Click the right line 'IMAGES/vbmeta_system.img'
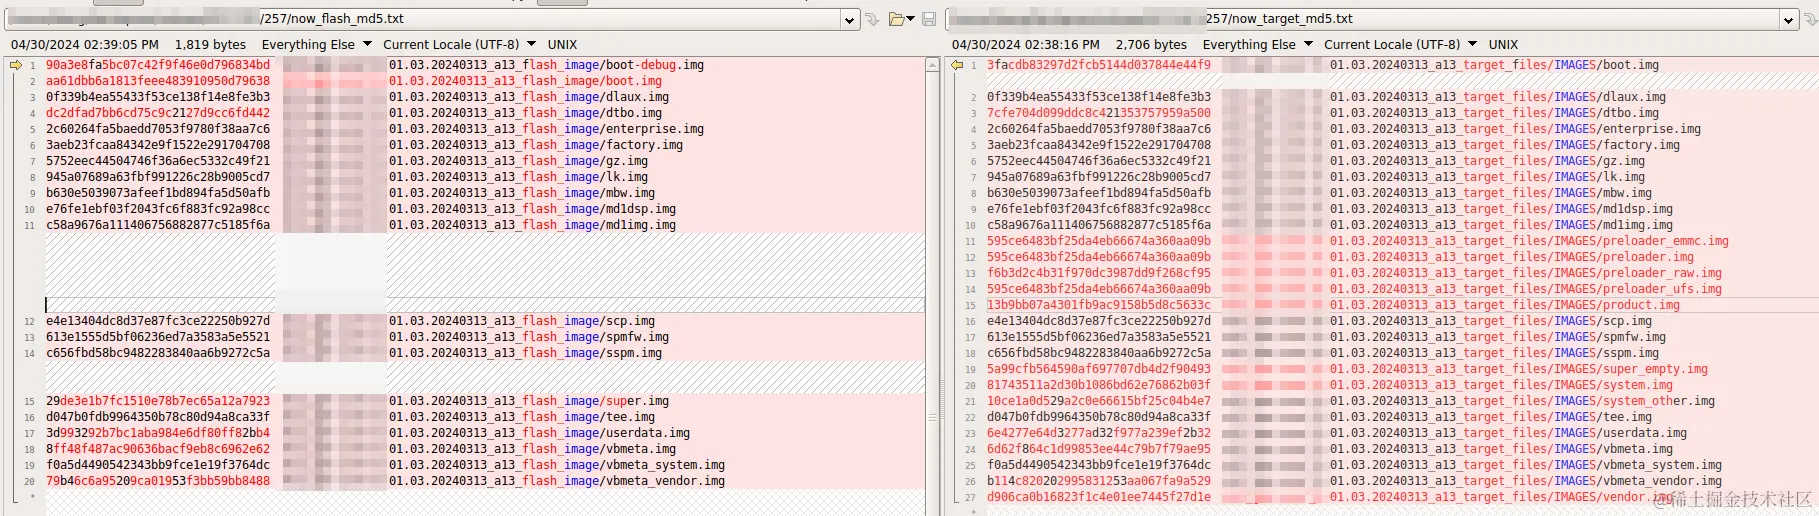The width and height of the screenshot is (1819, 516). click(1638, 465)
